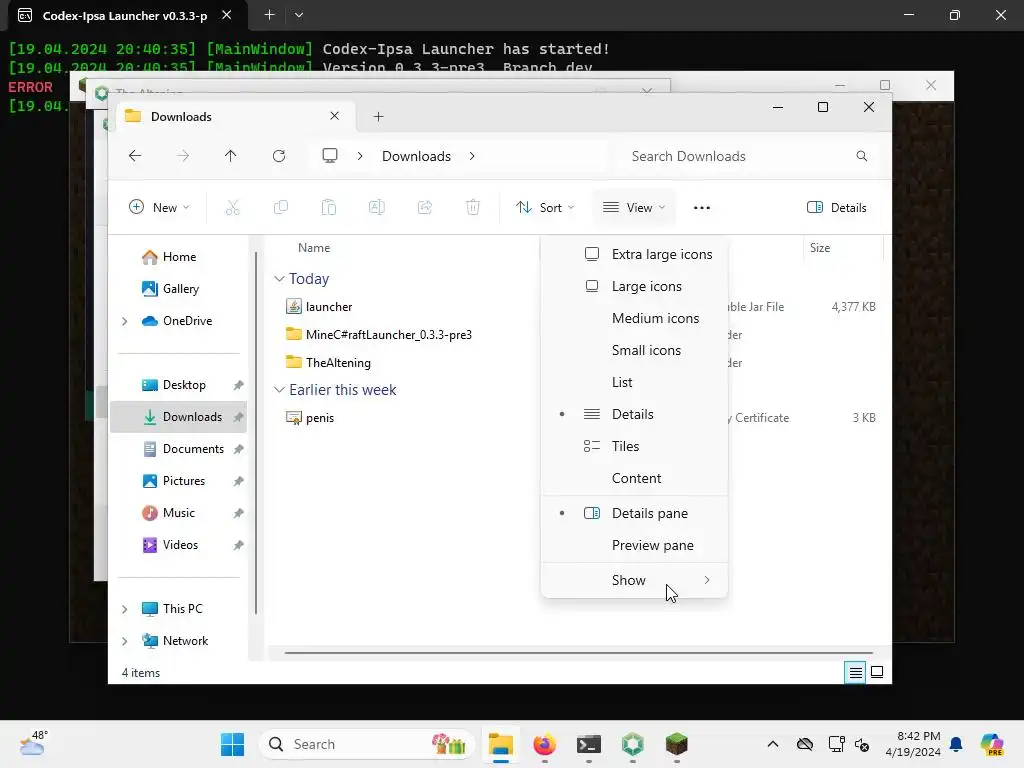Expand This PC tree node
Image resolution: width=1024 pixels, height=768 pixels.
[x=125, y=609]
